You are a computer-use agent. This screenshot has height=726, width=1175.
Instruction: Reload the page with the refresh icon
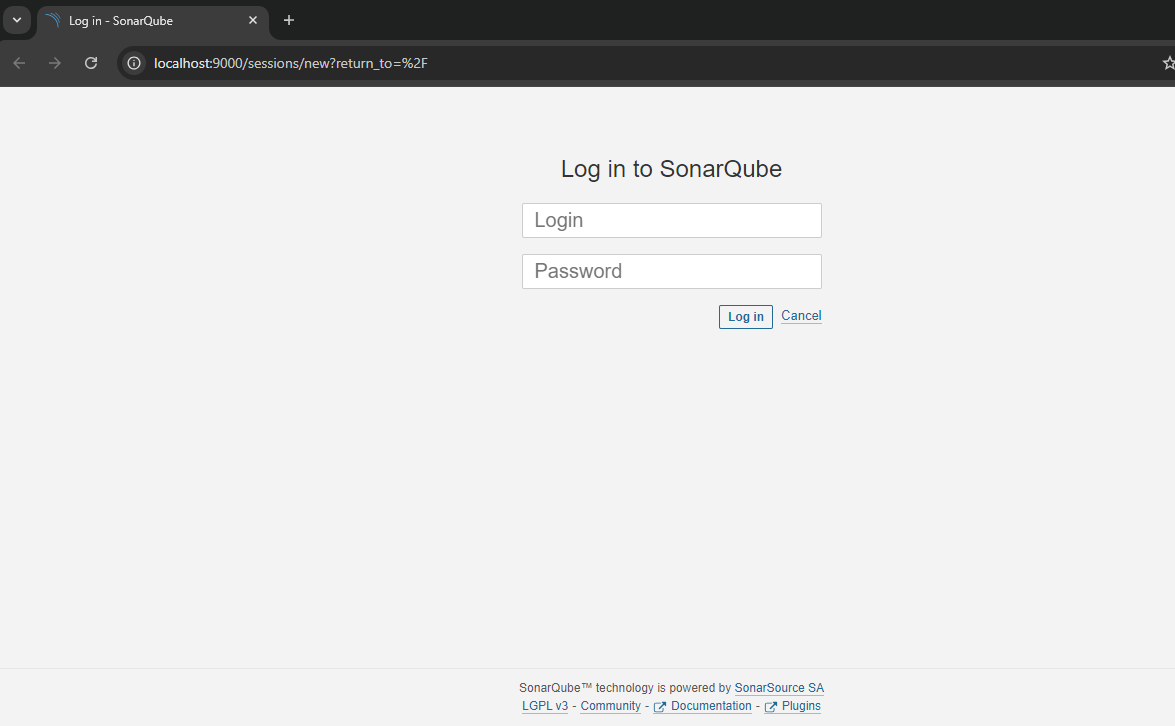(91, 63)
